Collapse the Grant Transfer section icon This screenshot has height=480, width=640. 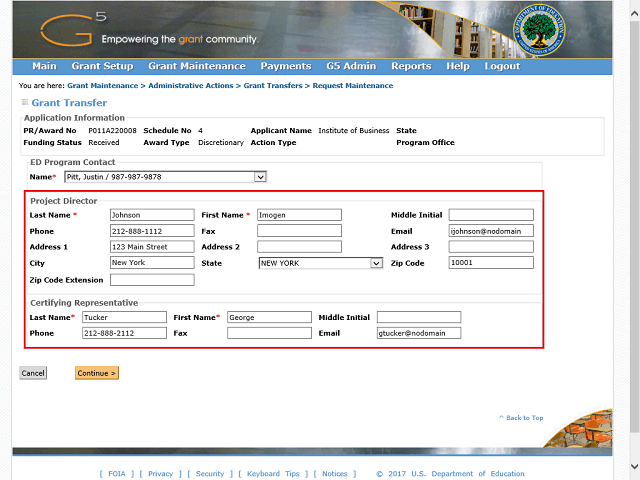point(25,103)
